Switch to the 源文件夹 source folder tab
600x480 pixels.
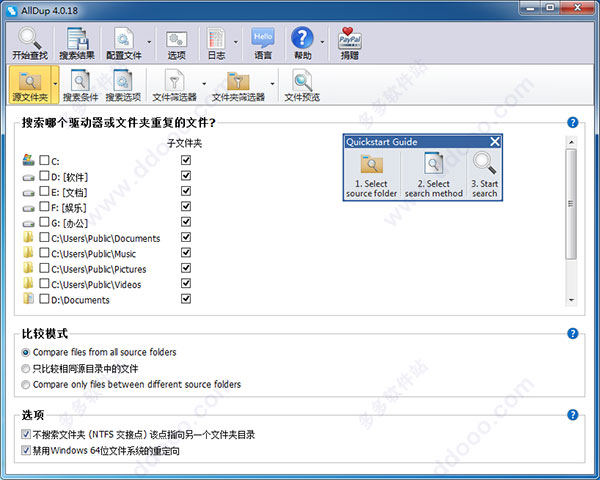pos(30,85)
